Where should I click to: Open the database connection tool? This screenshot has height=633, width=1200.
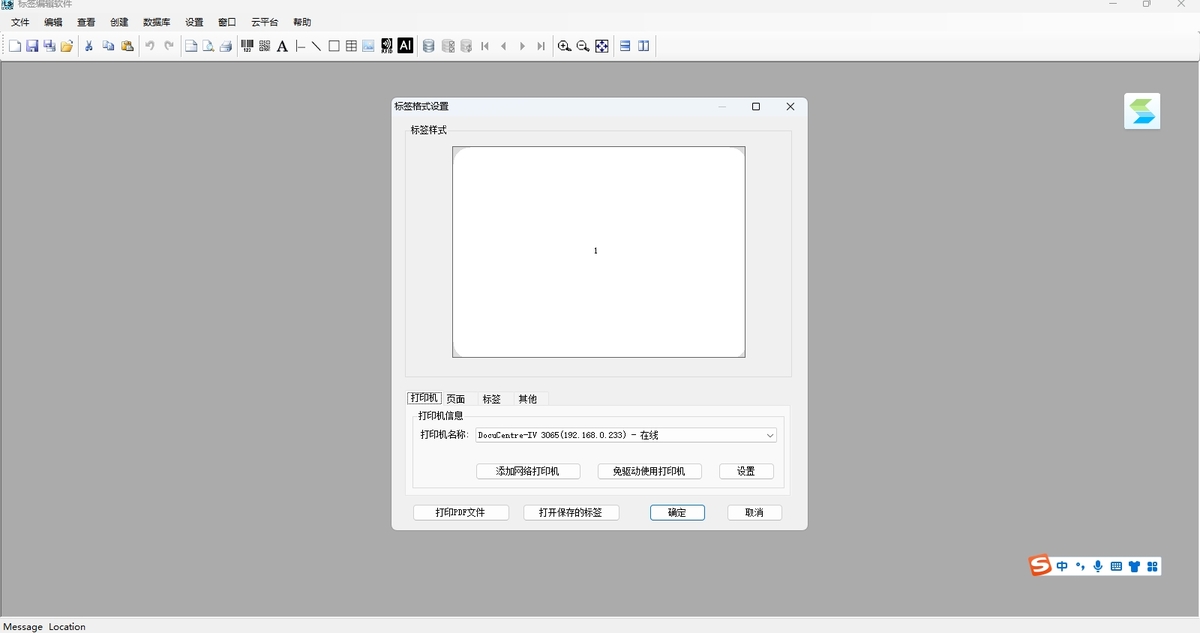428,45
